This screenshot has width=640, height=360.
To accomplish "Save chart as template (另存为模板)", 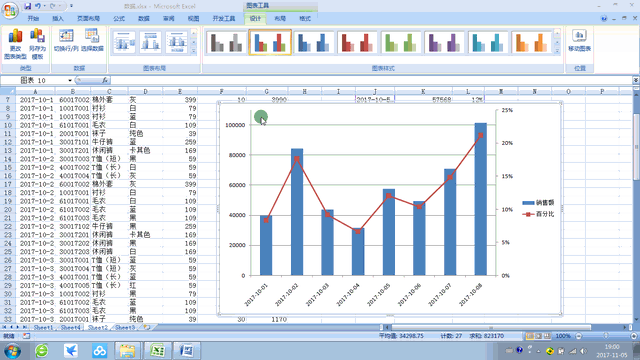I will pos(37,44).
